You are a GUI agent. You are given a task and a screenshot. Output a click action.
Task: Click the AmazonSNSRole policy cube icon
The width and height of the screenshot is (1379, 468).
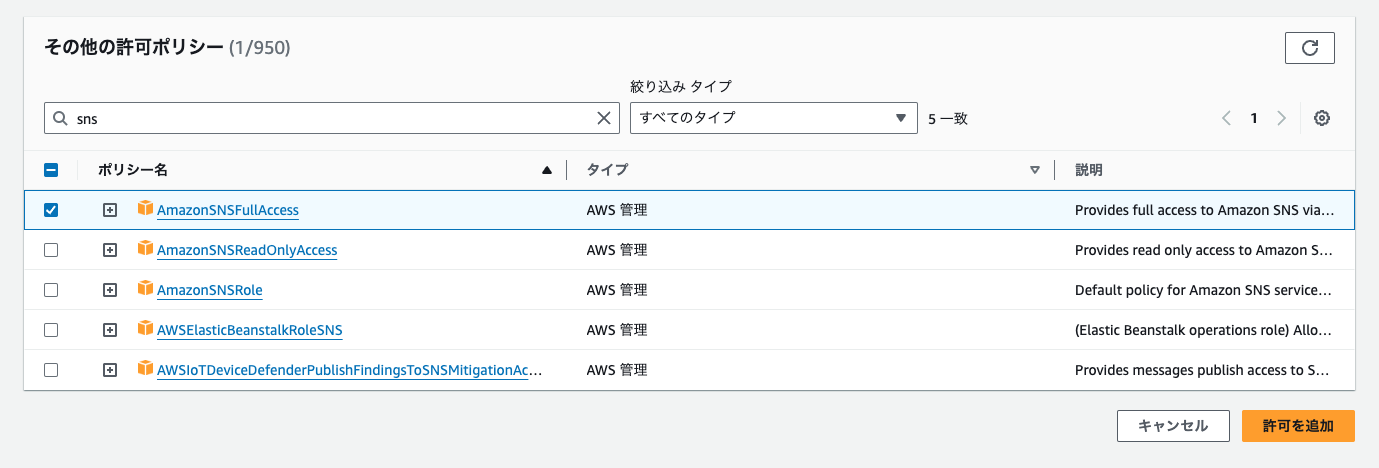[x=145, y=289]
